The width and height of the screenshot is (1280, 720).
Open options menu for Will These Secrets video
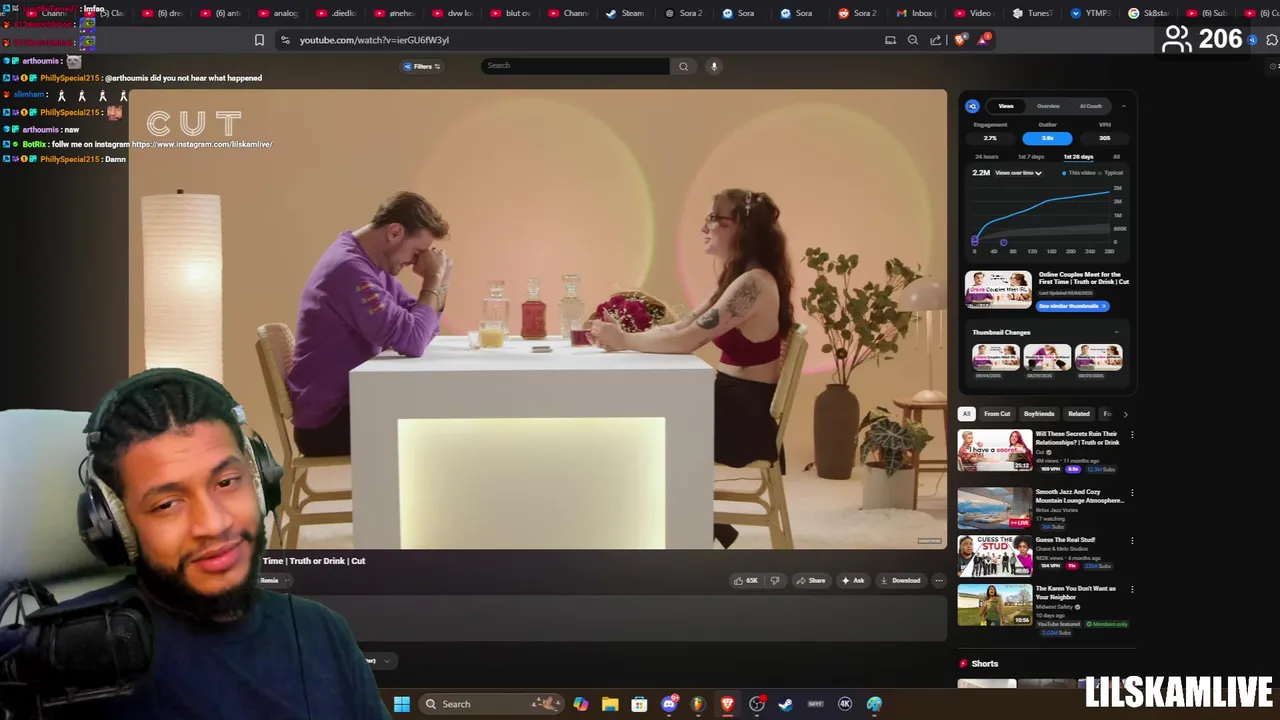1132,435
